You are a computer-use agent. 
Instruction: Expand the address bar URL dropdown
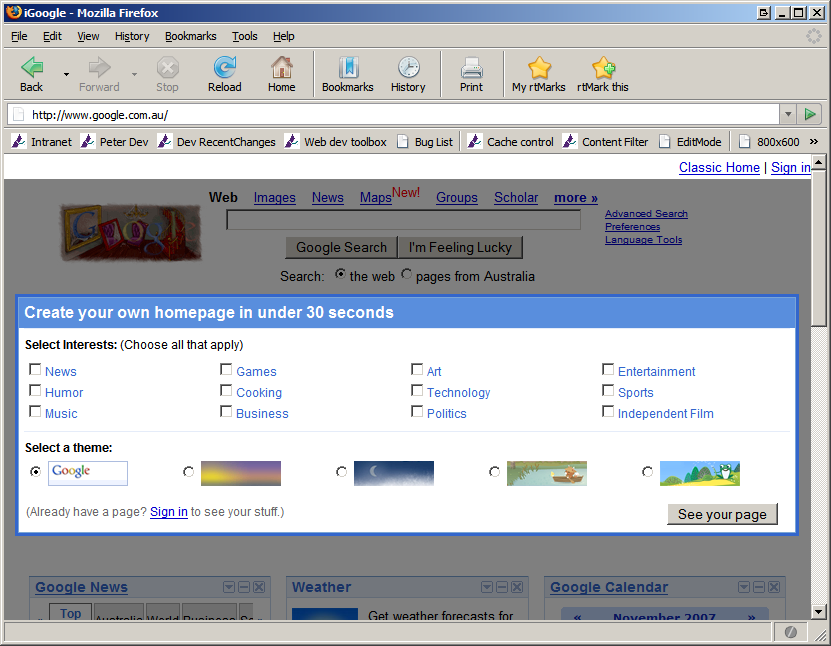(x=788, y=114)
